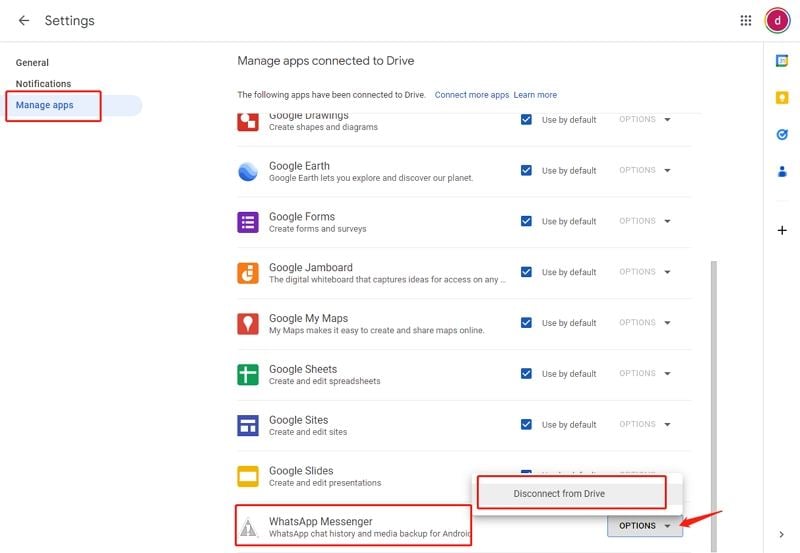Switch to the Notifications settings tab
Screen dimensions: 800x553
tap(44, 84)
